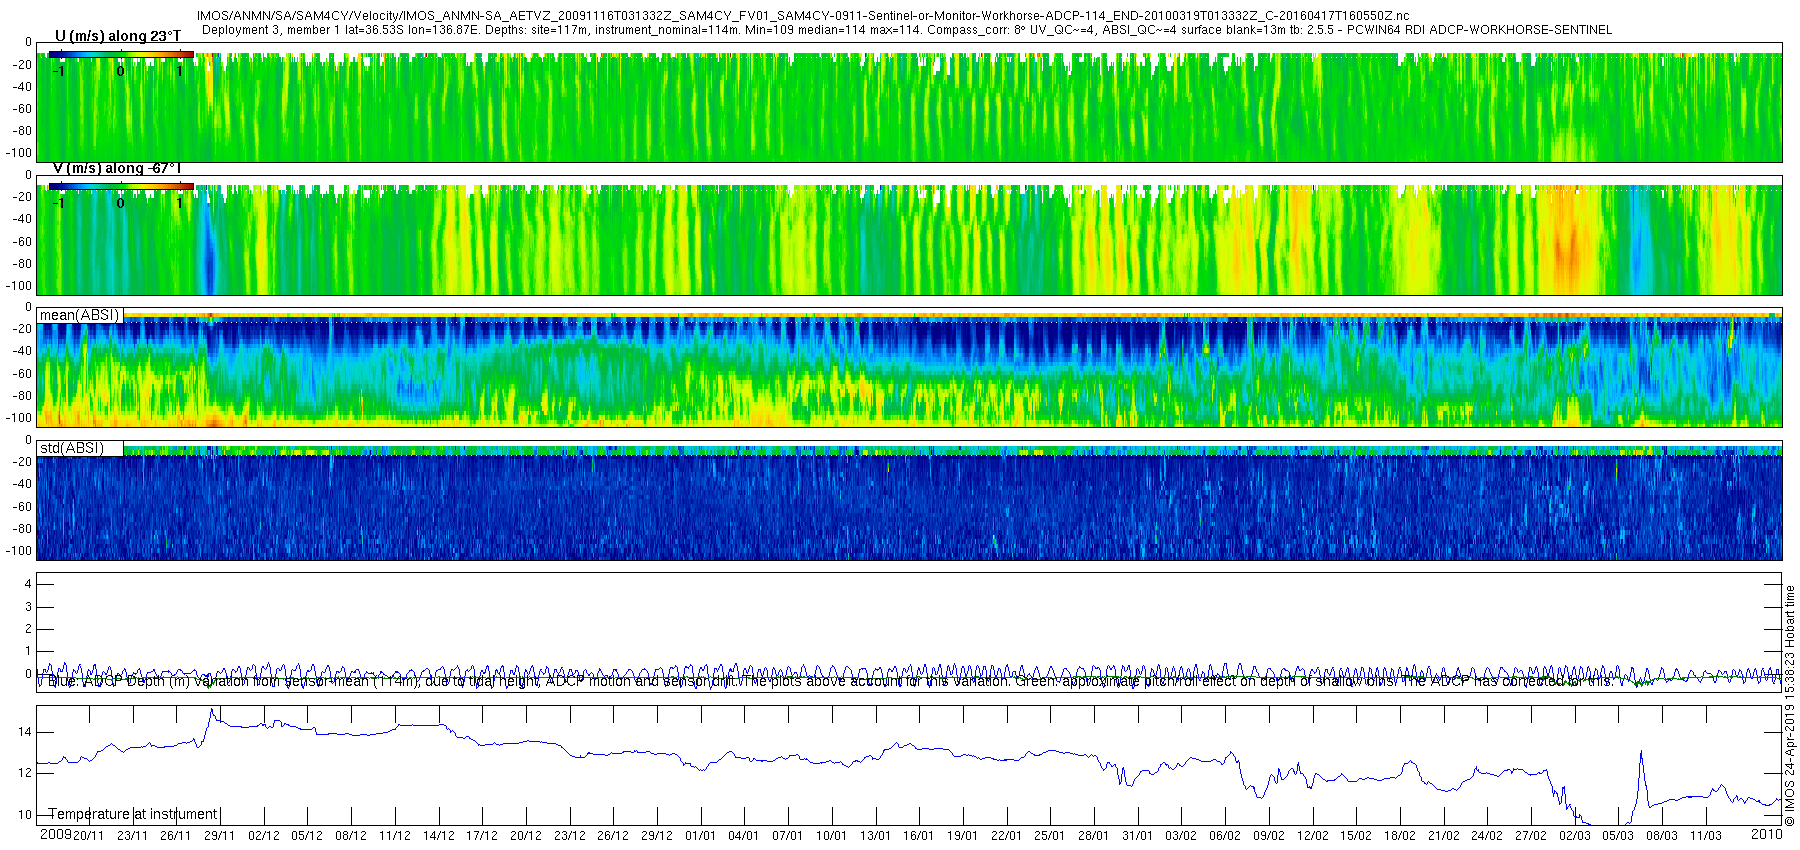Click the "28/01" date tick label
This screenshot has height=850, width=1800.
coord(1094,835)
